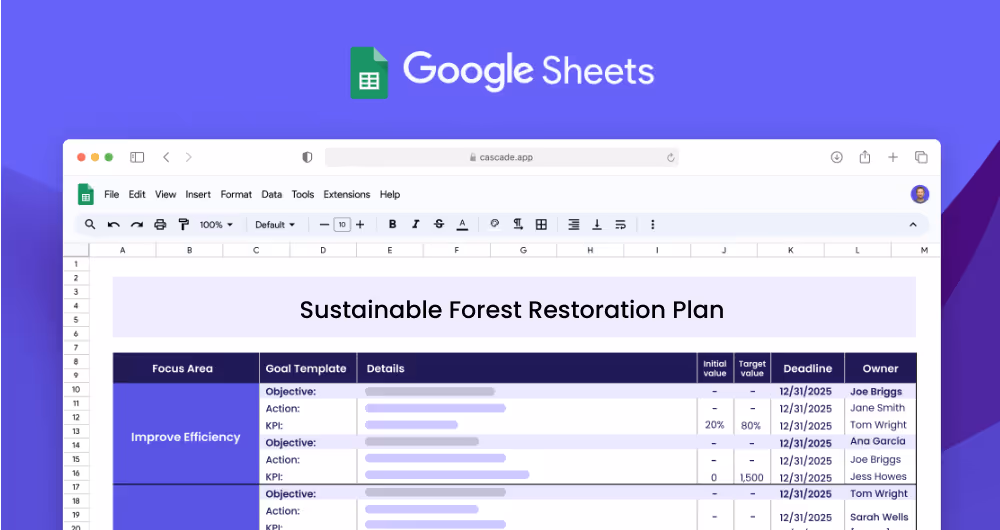The height and width of the screenshot is (530, 1000).
Task: Open the more toolbar options menu
Action: tap(652, 225)
